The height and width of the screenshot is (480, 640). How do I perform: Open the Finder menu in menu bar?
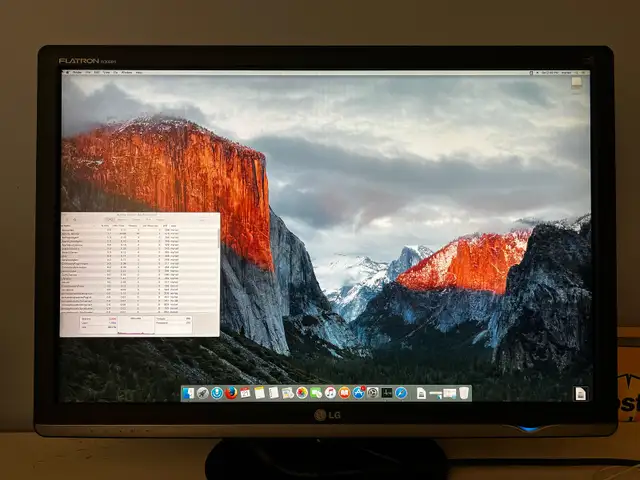point(77,73)
